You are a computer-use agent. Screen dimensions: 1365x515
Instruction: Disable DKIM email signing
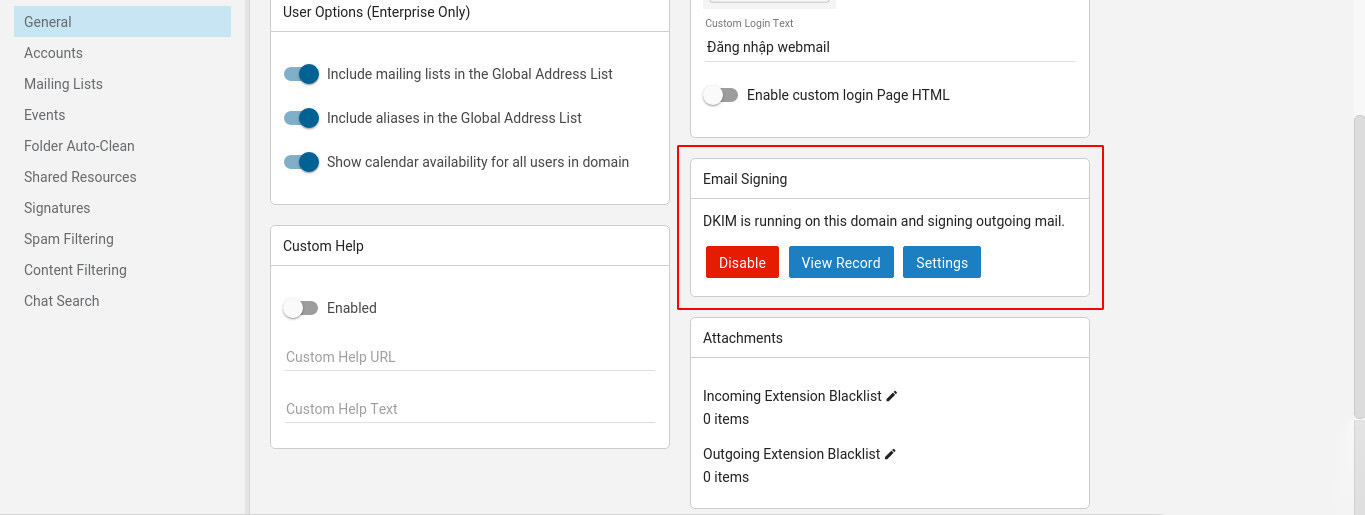[x=742, y=263]
